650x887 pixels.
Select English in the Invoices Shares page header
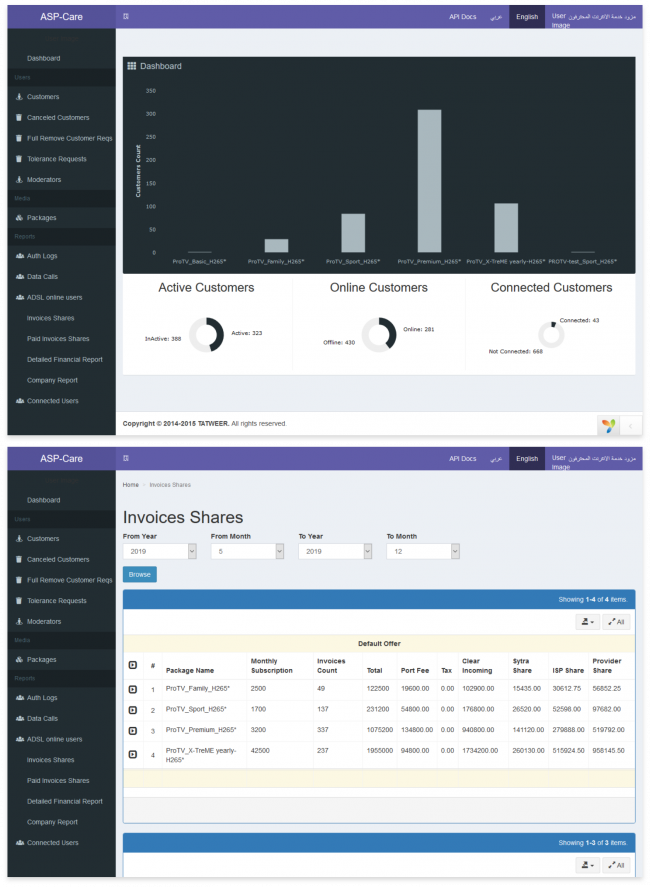click(526, 459)
